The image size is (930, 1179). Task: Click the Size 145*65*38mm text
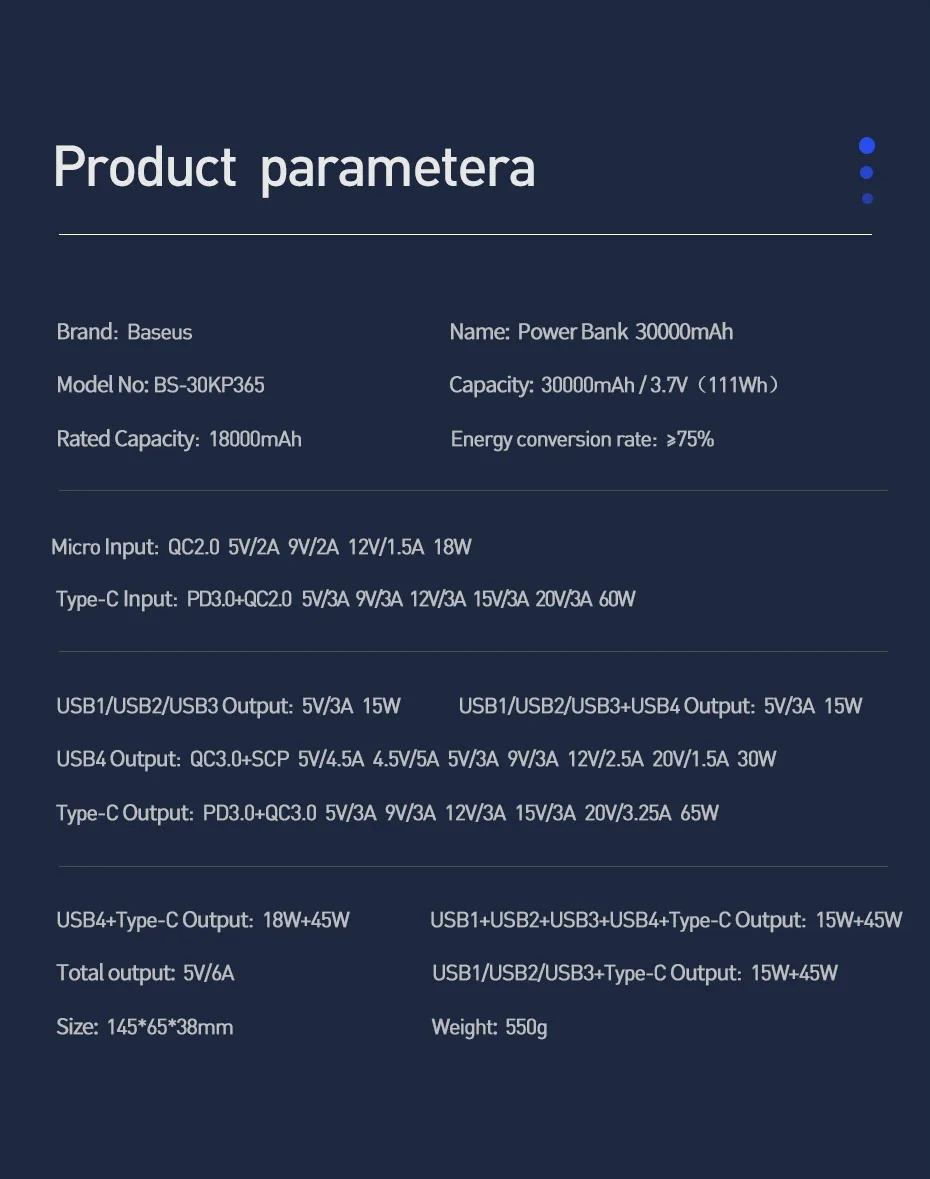click(144, 1027)
